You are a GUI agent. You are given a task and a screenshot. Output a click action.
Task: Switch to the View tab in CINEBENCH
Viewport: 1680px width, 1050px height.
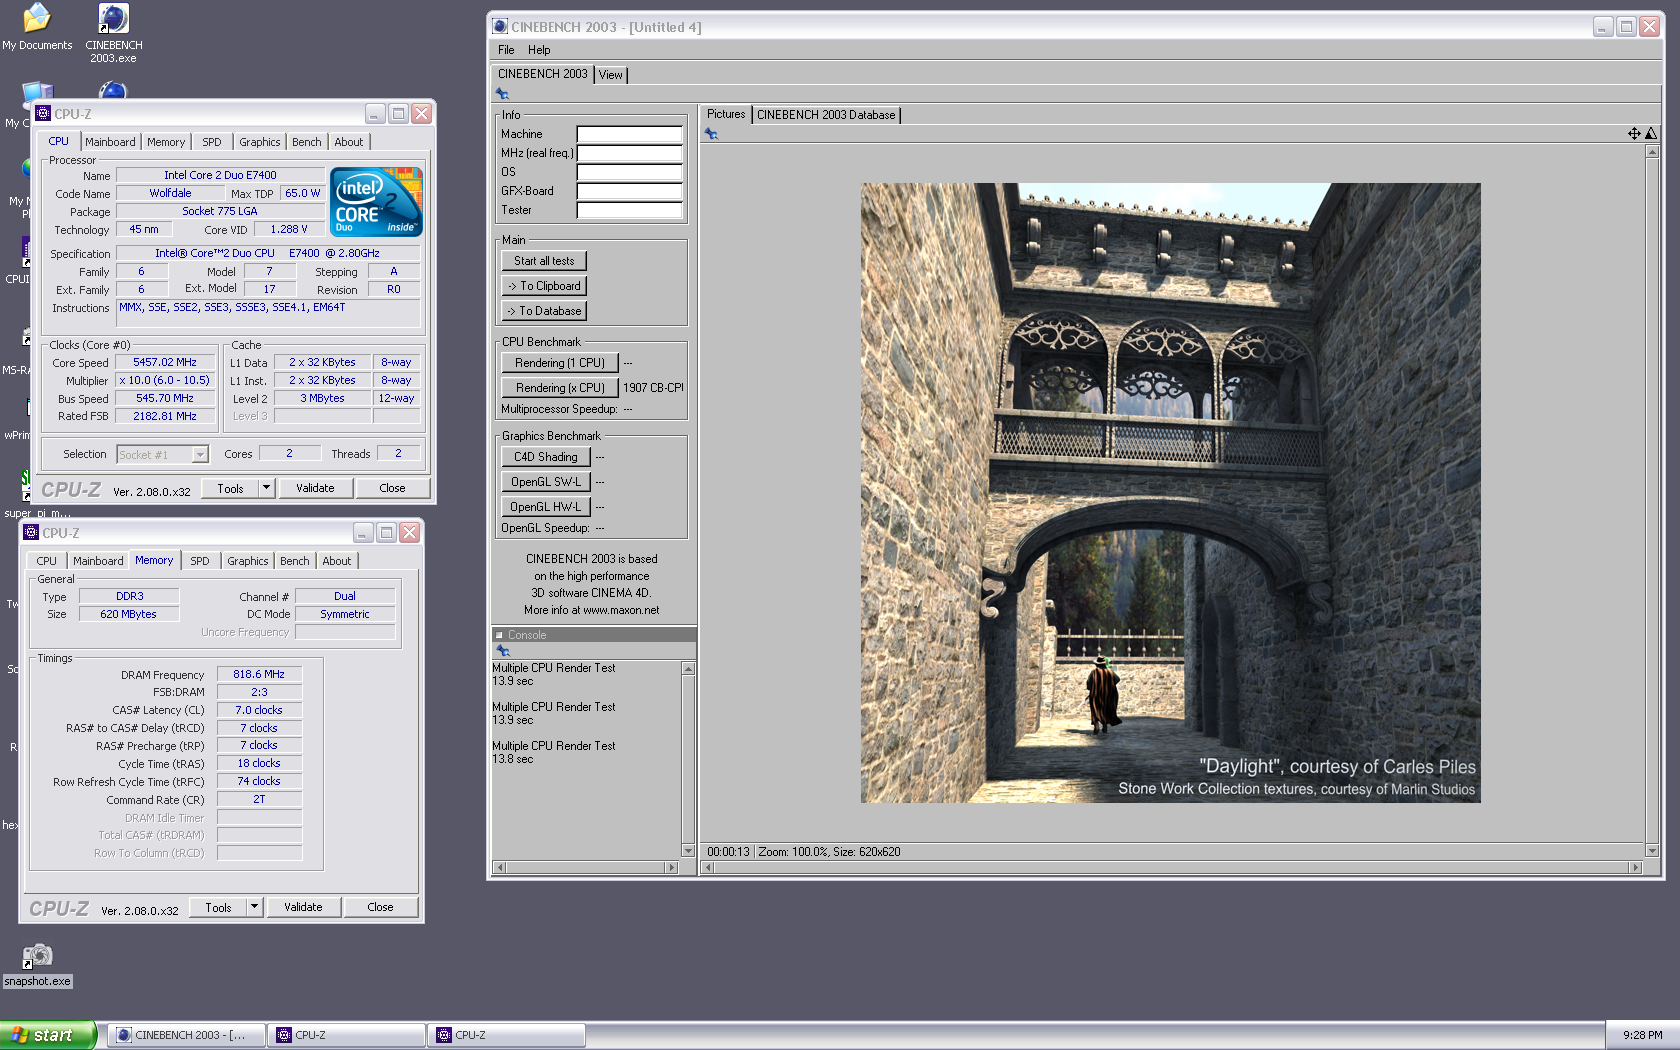[x=610, y=75]
